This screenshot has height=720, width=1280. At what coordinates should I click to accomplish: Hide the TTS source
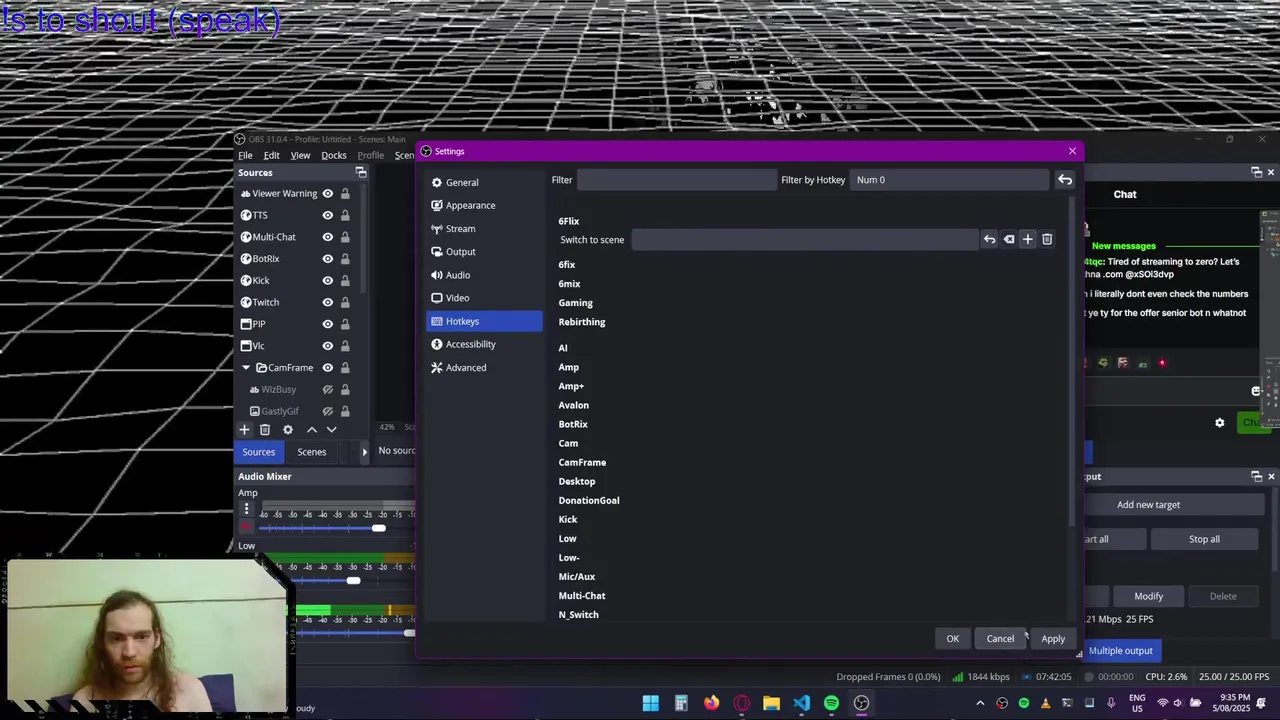click(x=327, y=215)
